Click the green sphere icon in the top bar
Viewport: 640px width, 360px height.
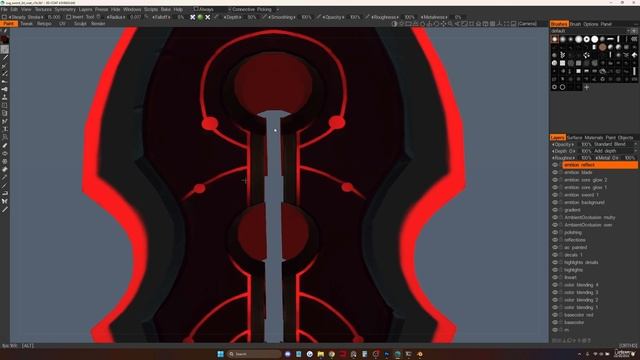200,17
